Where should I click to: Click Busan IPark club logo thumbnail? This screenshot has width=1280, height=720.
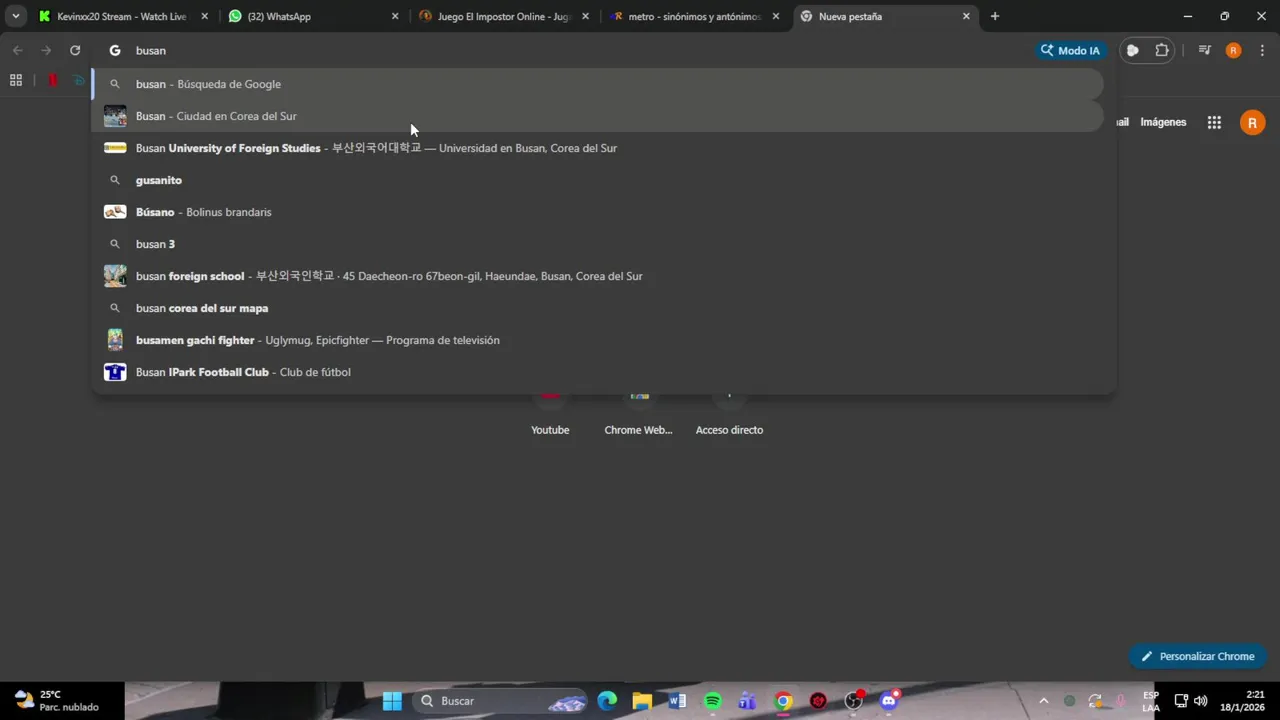(115, 372)
